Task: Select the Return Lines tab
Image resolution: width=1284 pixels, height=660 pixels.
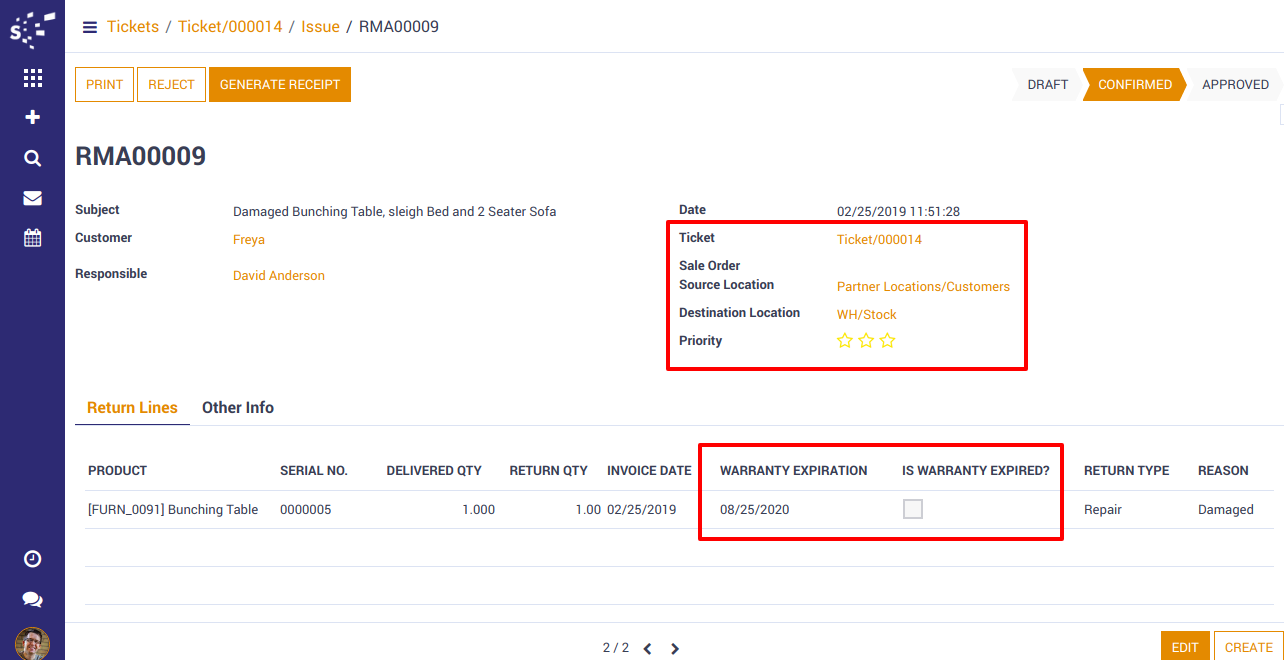Action: (132, 408)
